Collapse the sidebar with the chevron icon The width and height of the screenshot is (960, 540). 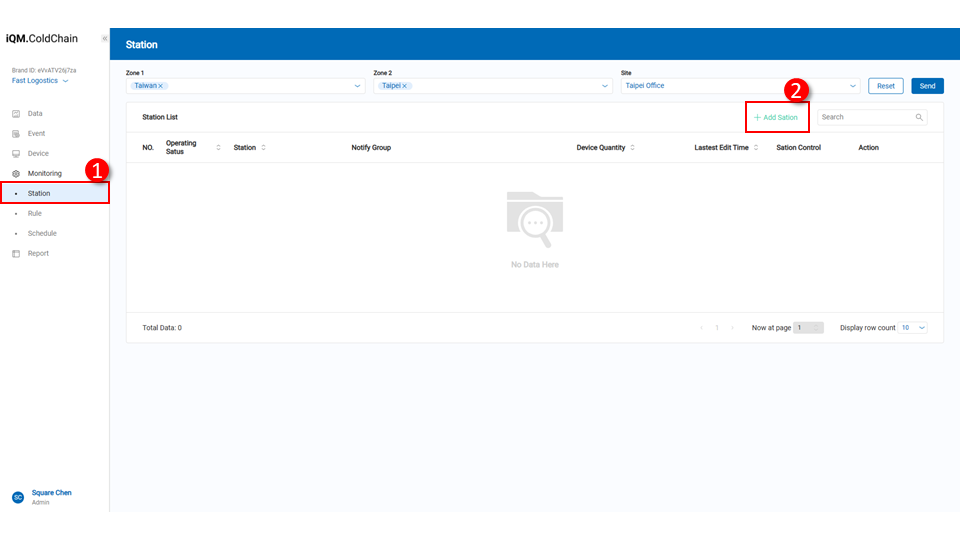(104, 39)
